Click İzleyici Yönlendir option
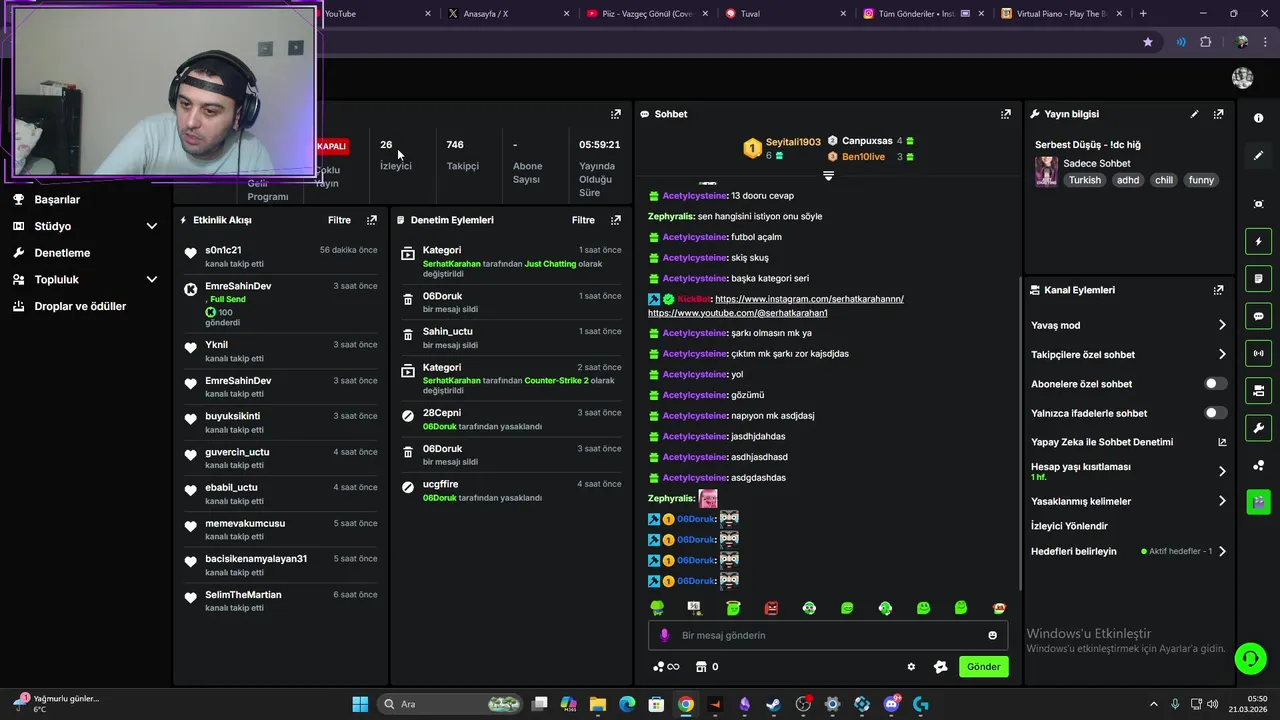 tap(1069, 526)
